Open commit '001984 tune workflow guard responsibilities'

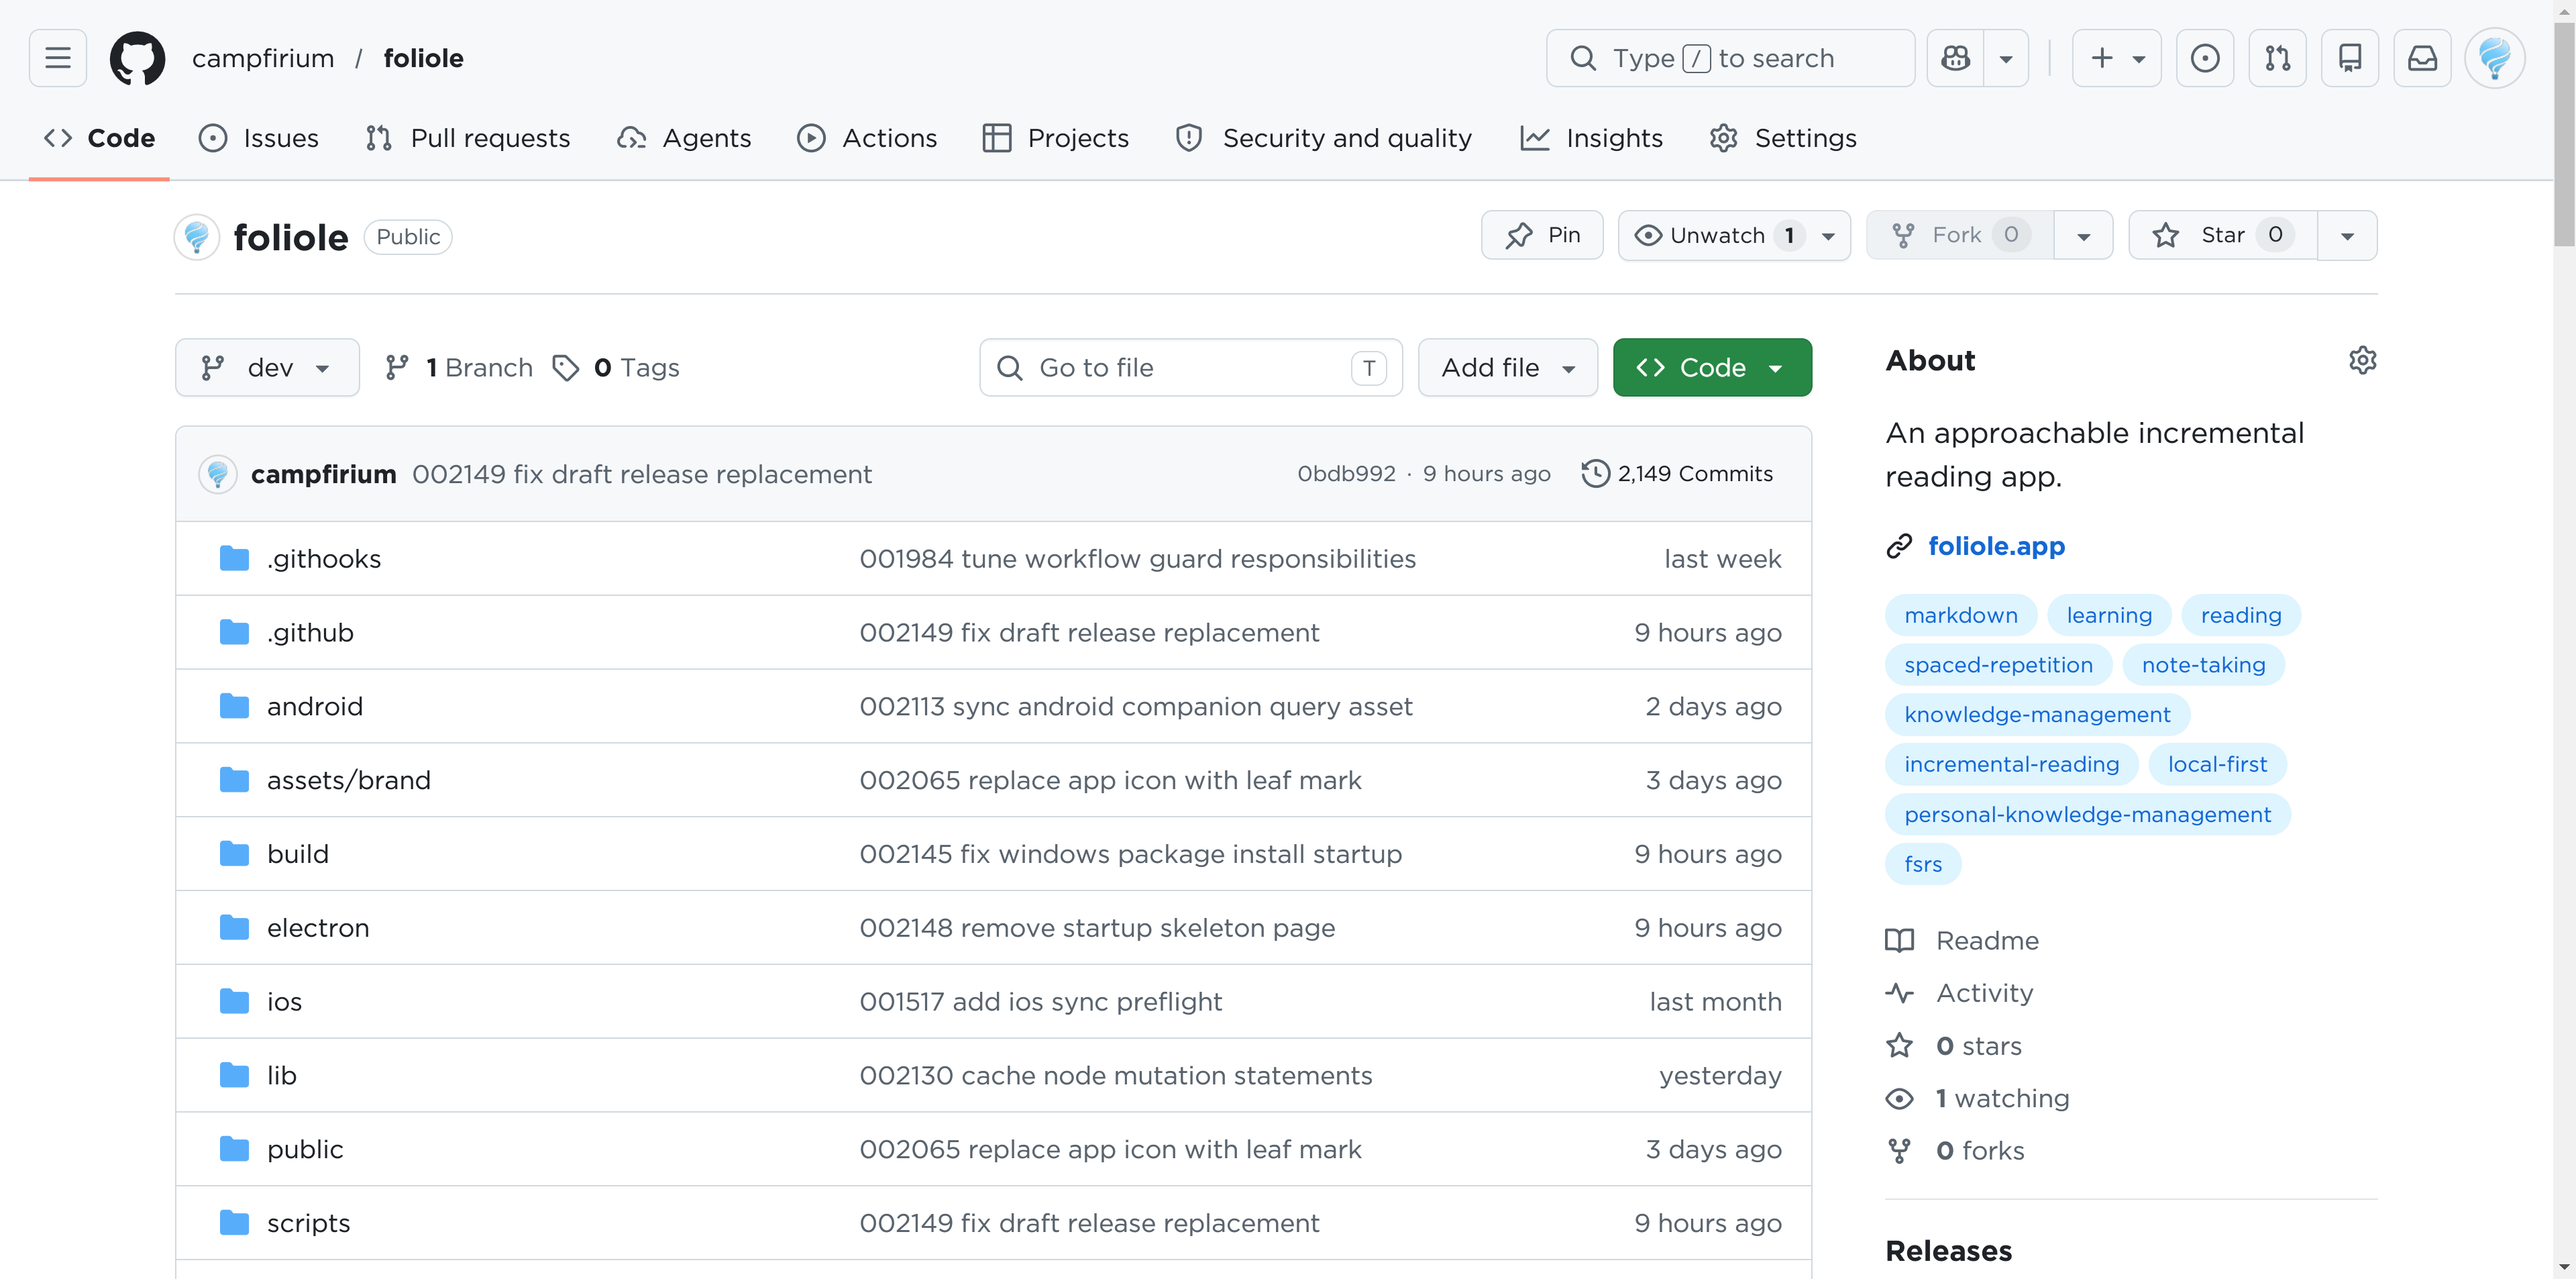1137,558
